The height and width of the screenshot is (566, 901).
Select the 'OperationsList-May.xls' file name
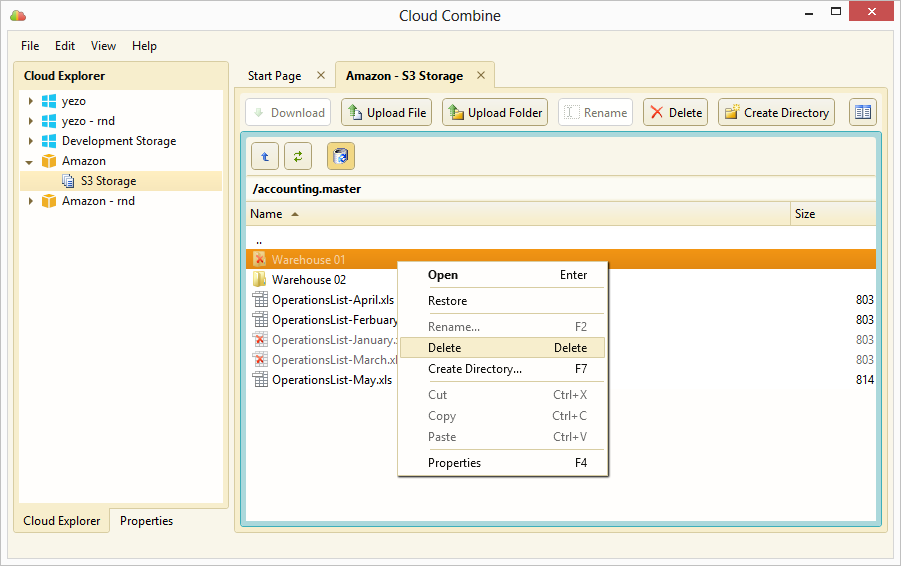point(332,380)
